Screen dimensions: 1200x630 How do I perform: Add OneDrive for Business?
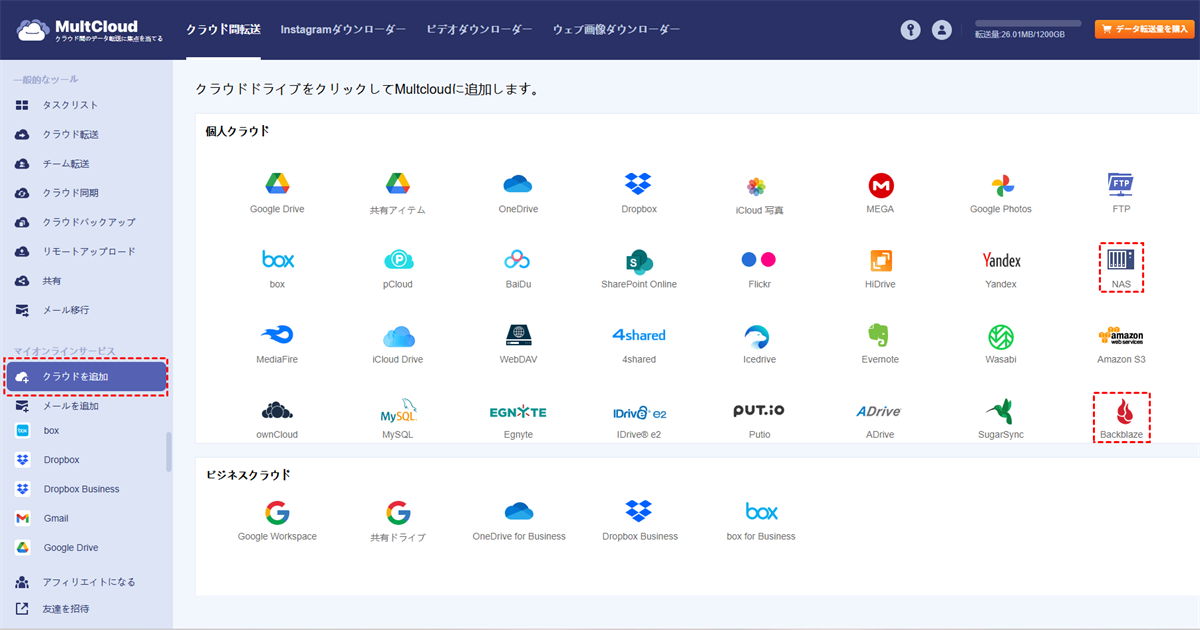[518, 512]
